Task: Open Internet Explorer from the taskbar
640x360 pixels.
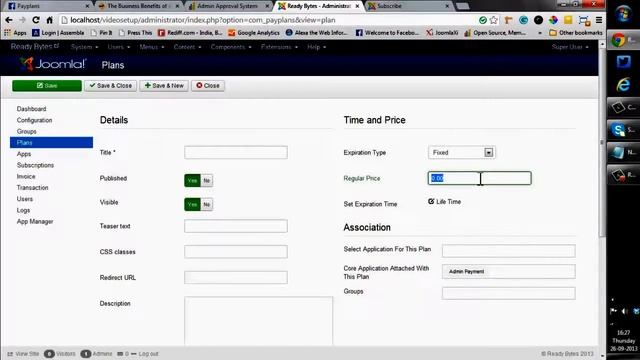Action: click(623, 84)
